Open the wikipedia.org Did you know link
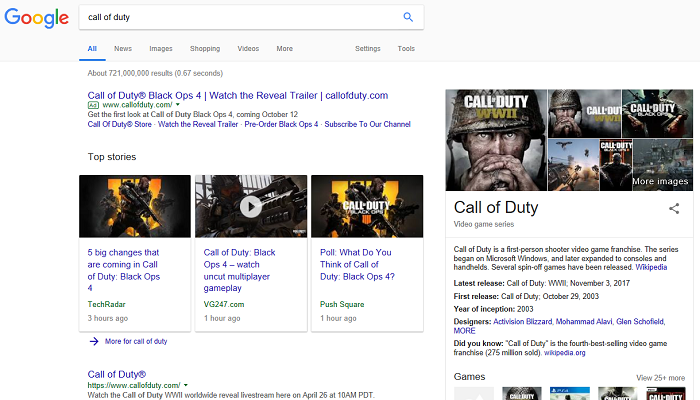 coord(564,353)
